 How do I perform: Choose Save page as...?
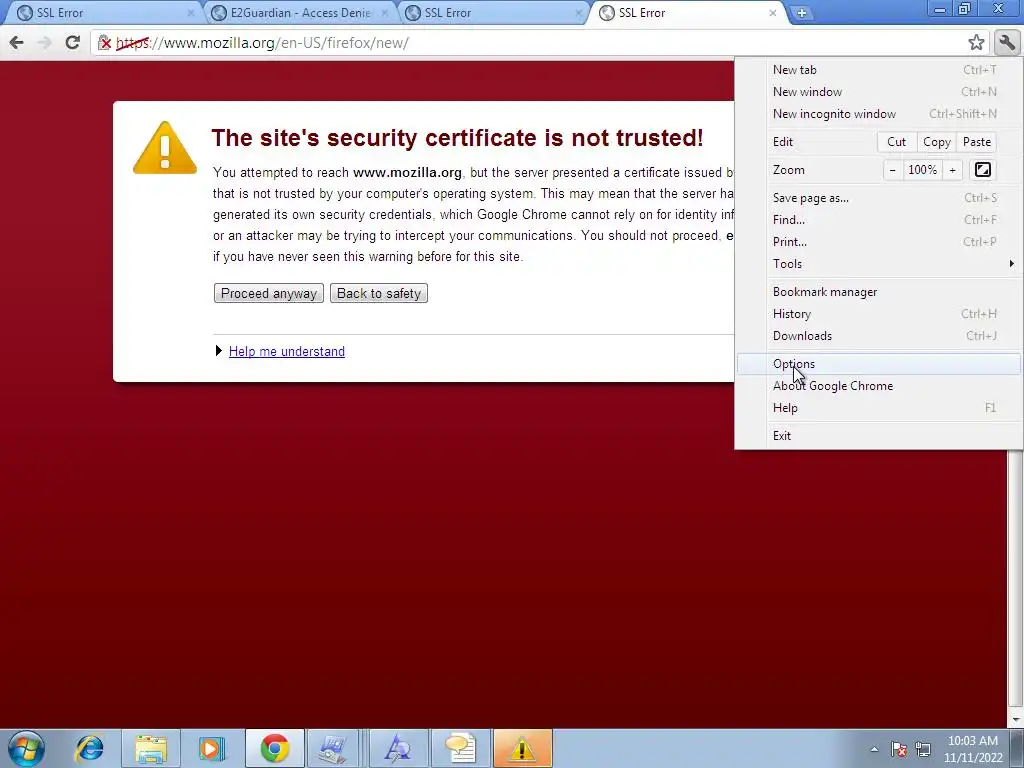[x=878, y=198]
